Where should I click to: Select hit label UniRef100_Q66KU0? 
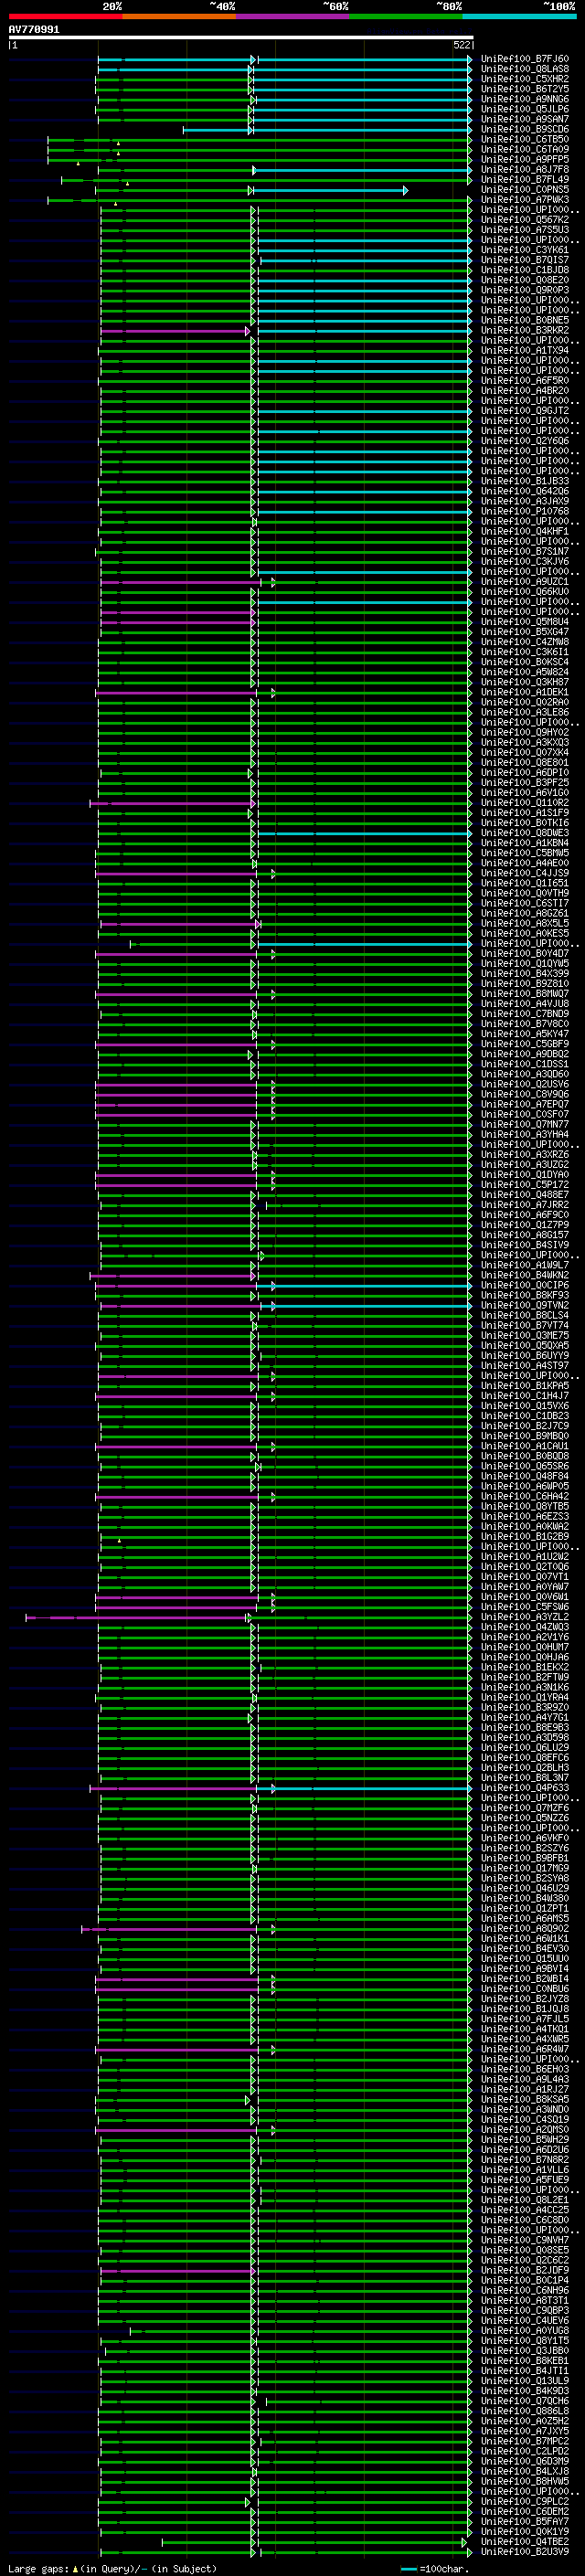click(525, 591)
